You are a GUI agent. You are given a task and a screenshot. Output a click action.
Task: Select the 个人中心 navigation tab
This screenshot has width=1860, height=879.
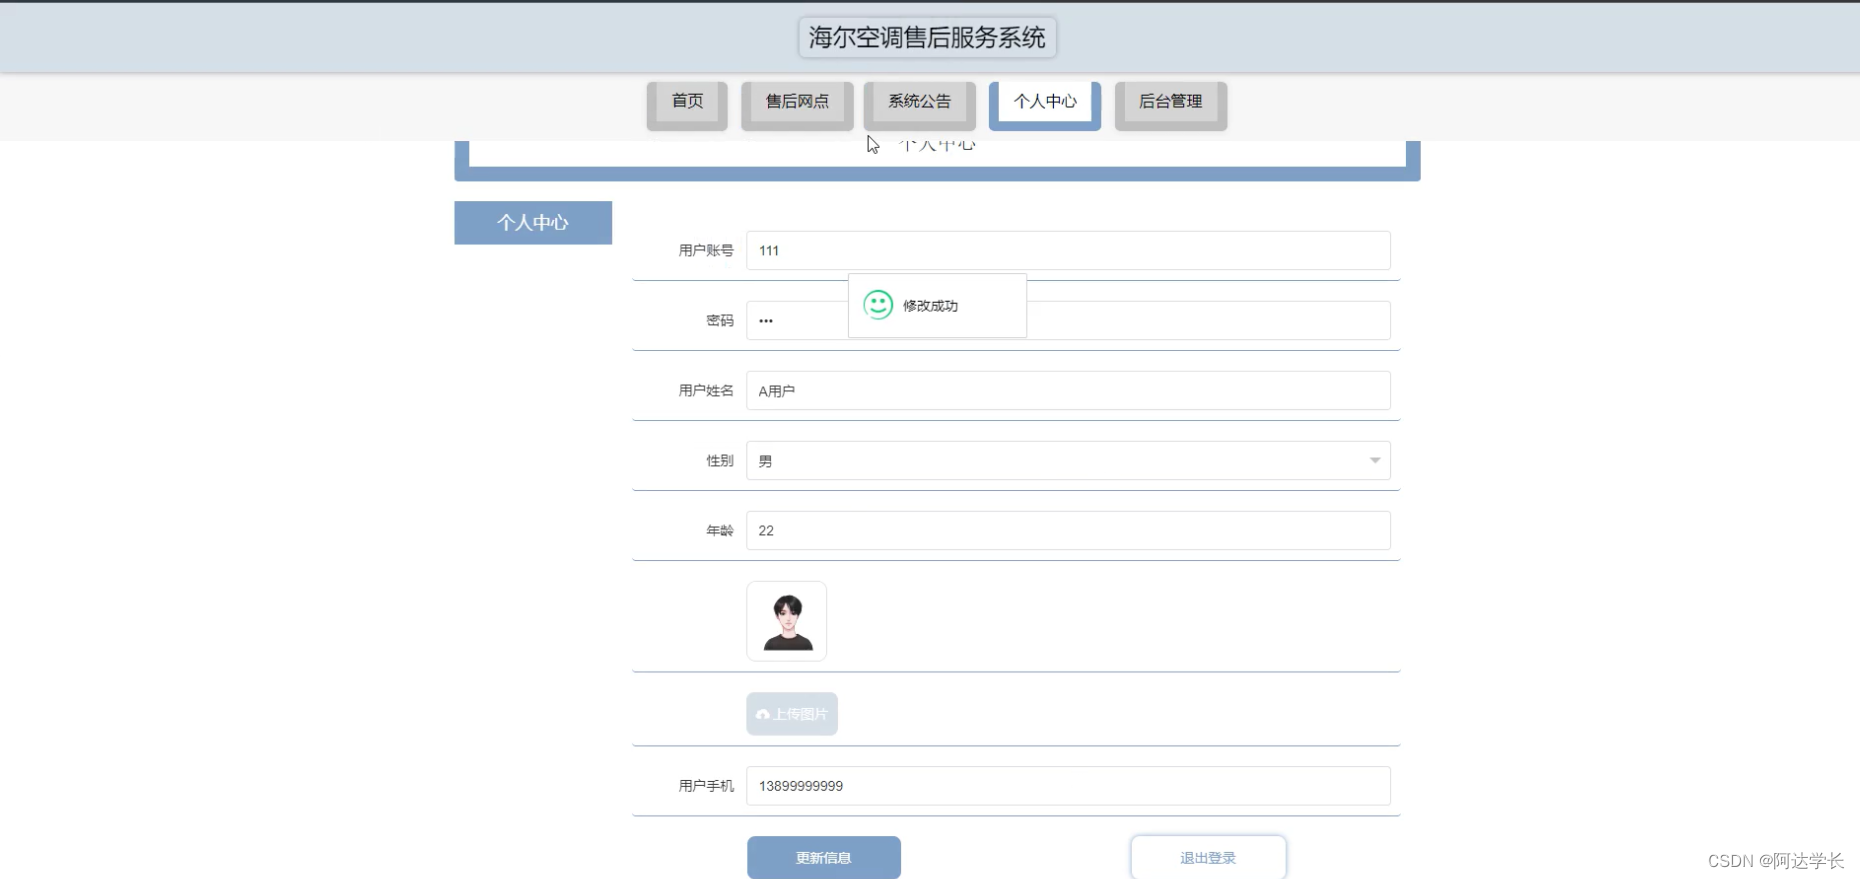pyautogui.click(x=1045, y=105)
